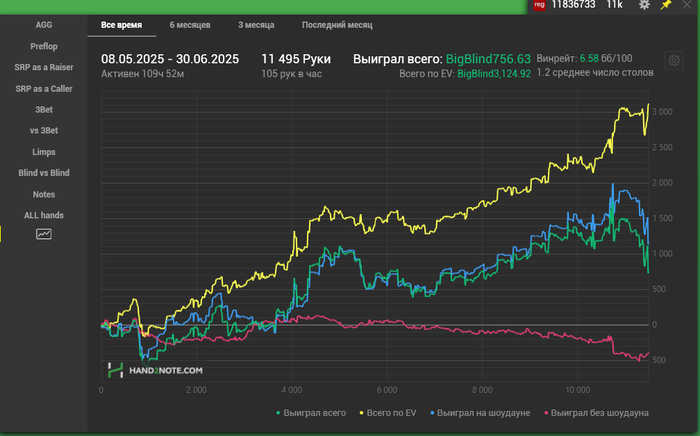Screen dimensions: 700x436
Task: Toggle 'Выиграл на шоудауне' legend series
Action: pos(481,412)
